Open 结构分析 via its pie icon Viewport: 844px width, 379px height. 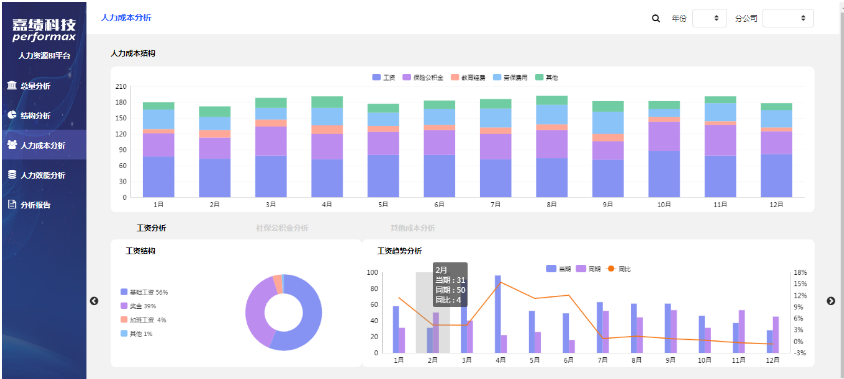tap(12, 115)
